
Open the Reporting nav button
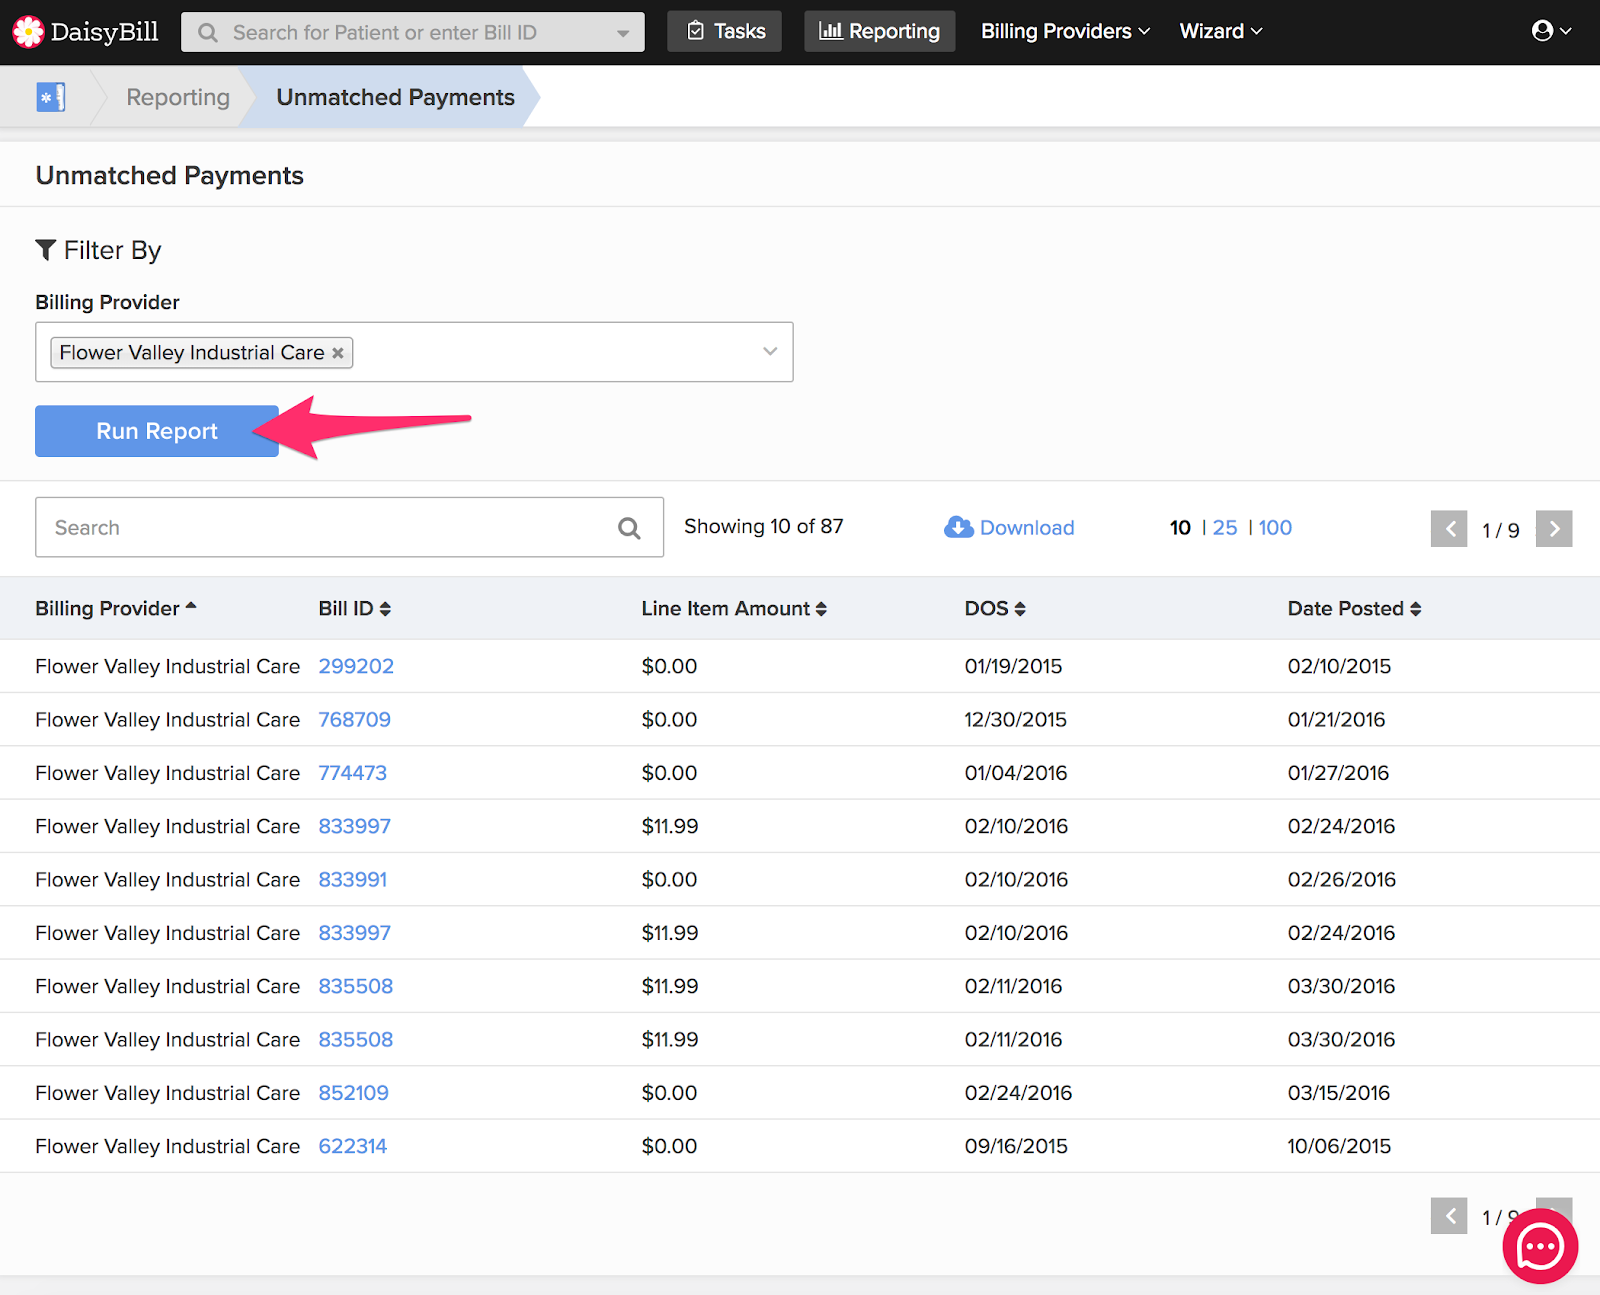tap(880, 31)
